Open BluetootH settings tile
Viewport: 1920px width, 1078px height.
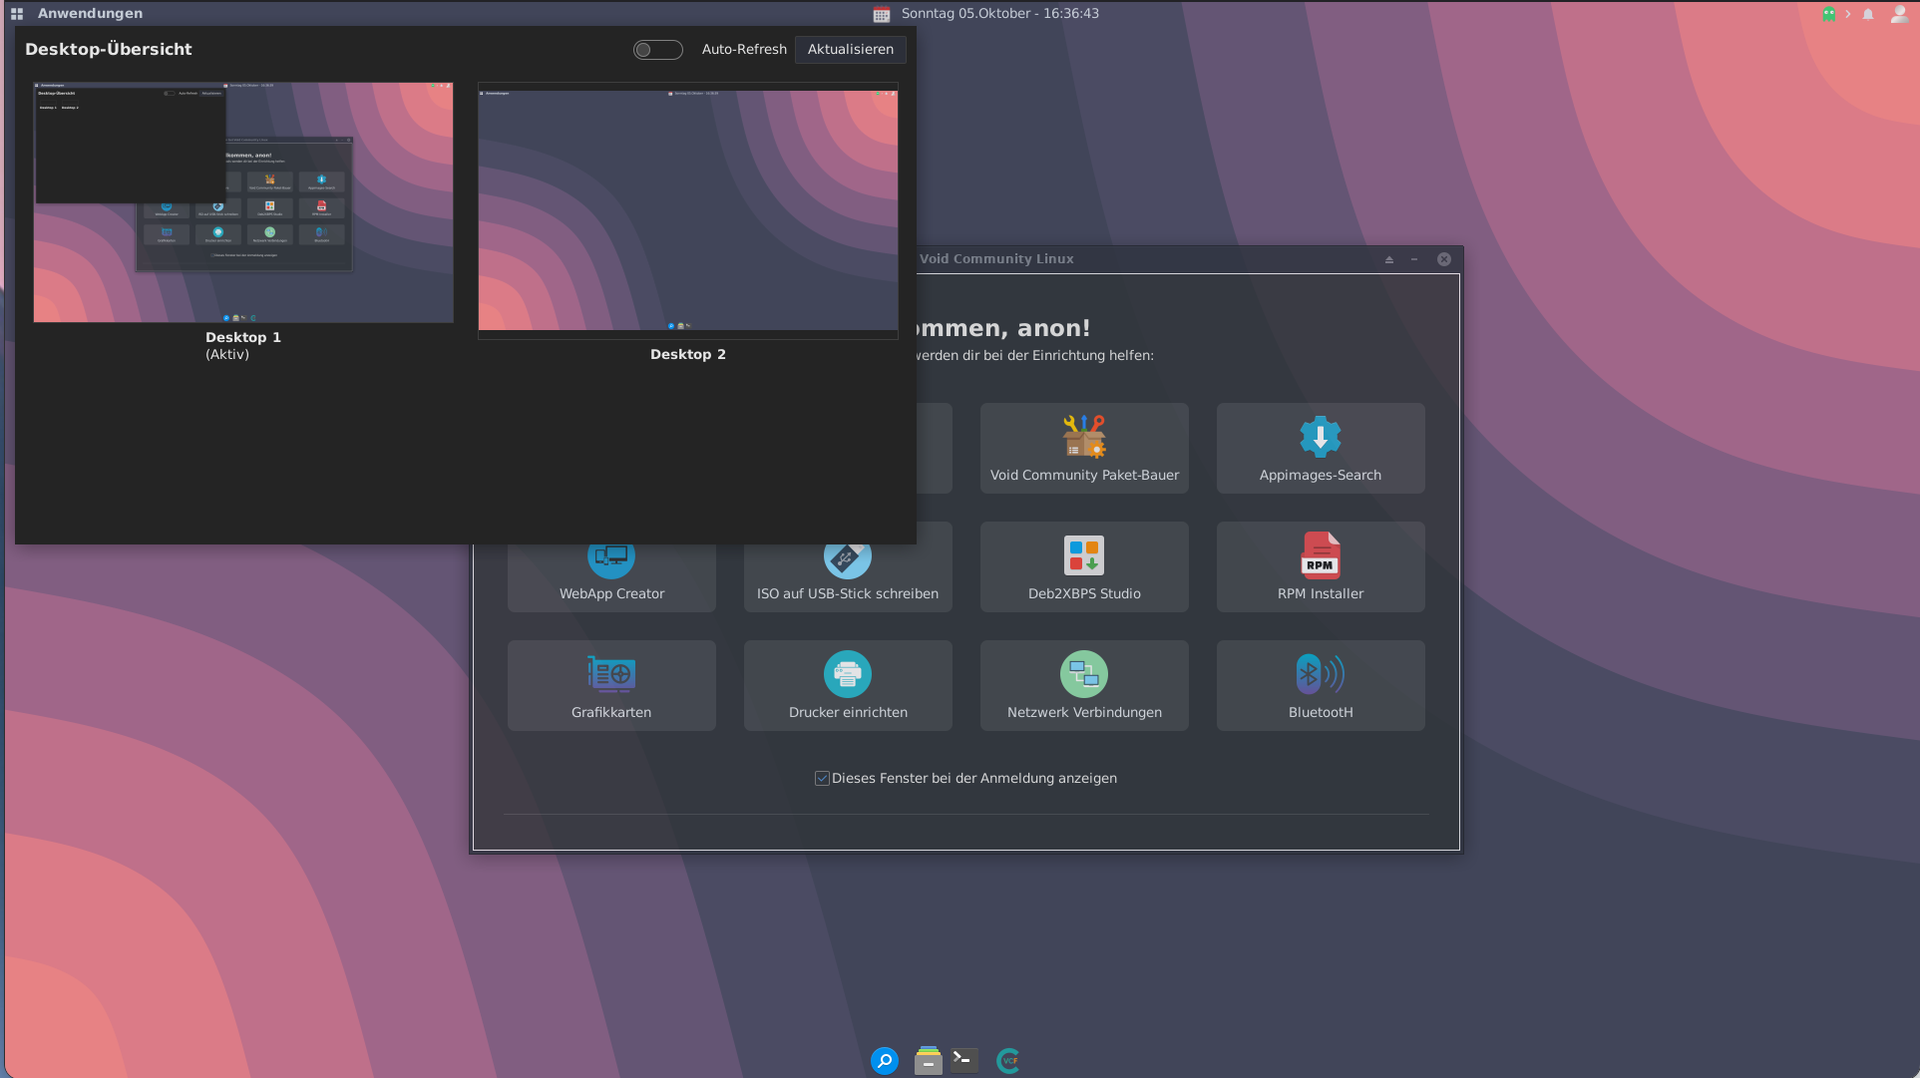(x=1320, y=686)
